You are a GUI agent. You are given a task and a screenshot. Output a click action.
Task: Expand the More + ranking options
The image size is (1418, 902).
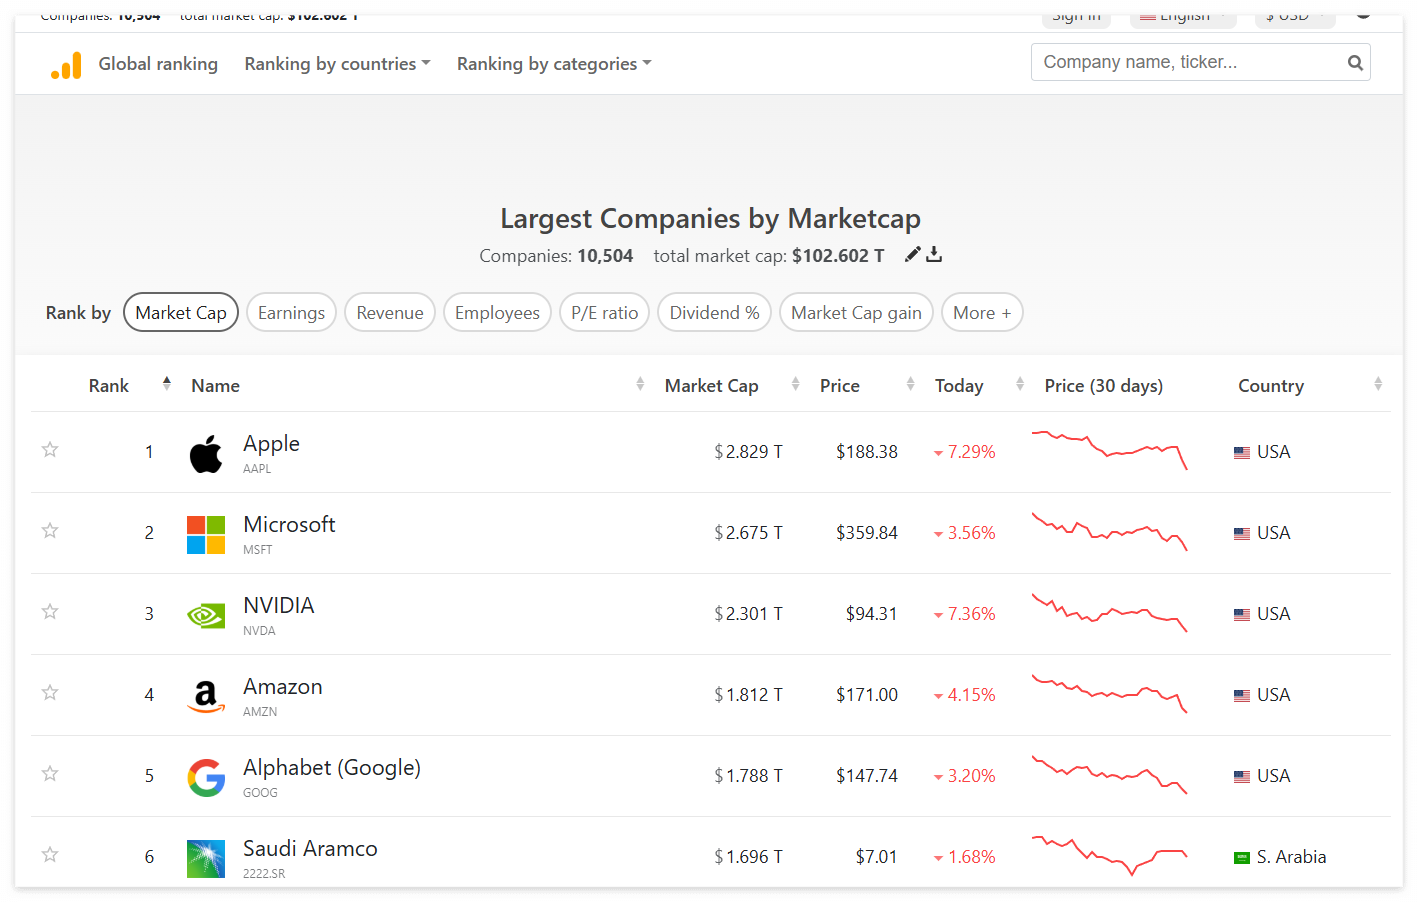pyautogui.click(x=982, y=313)
